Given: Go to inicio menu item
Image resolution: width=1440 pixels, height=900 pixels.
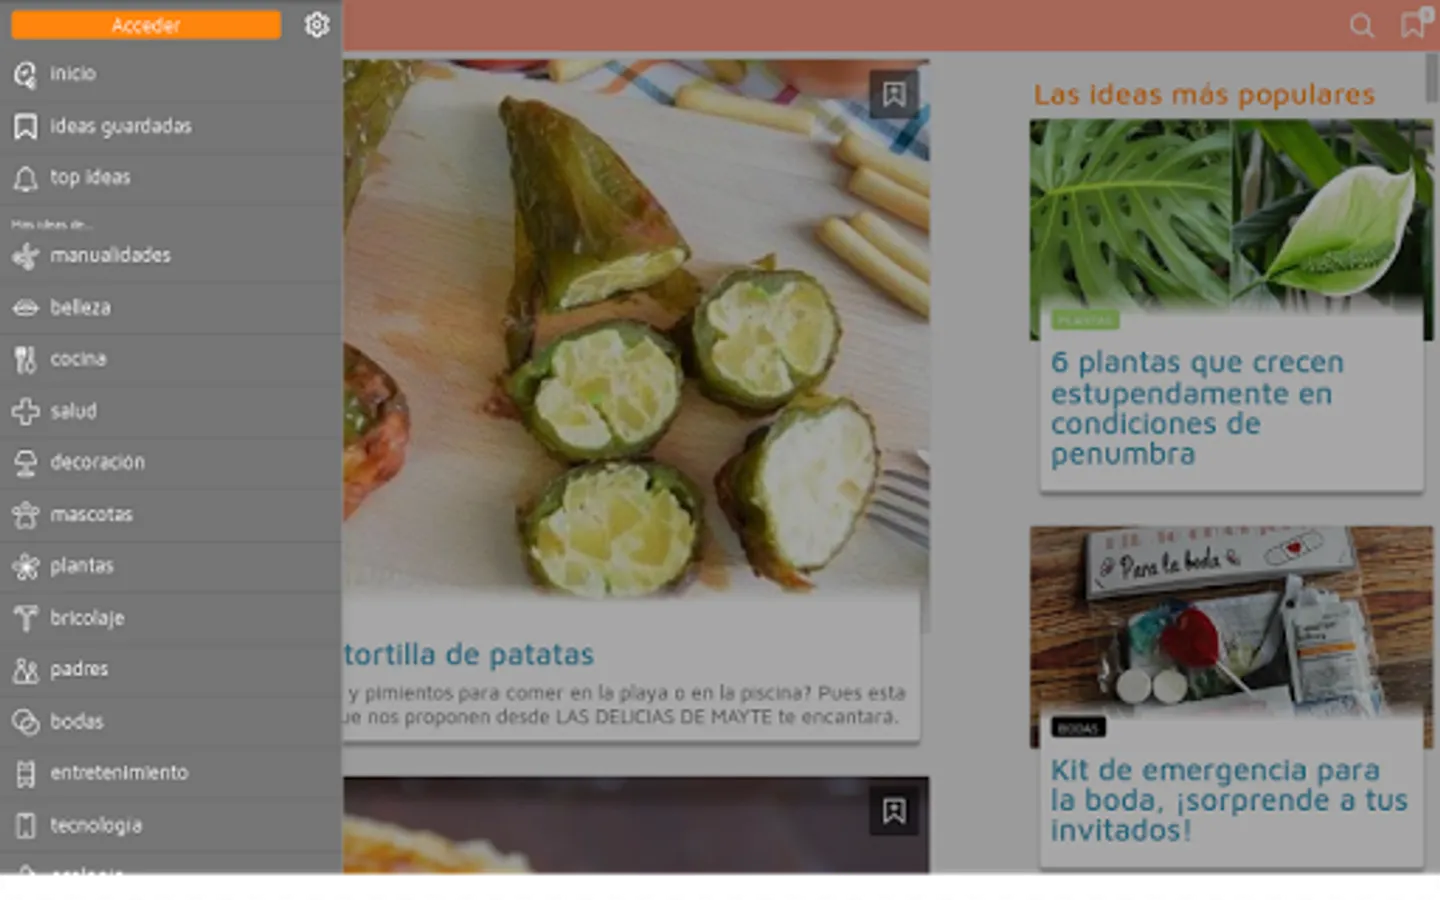Looking at the screenshot, I should click(x=73, y=74).
